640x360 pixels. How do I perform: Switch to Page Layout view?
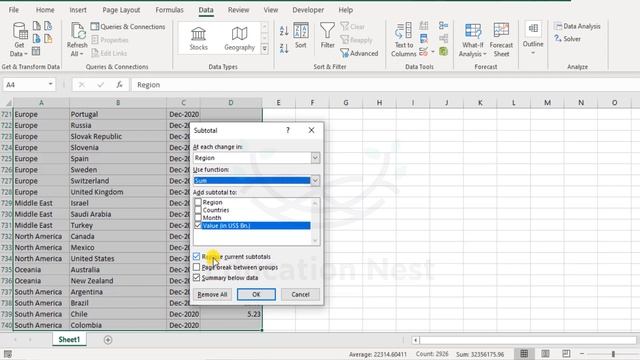click(545, 353)
